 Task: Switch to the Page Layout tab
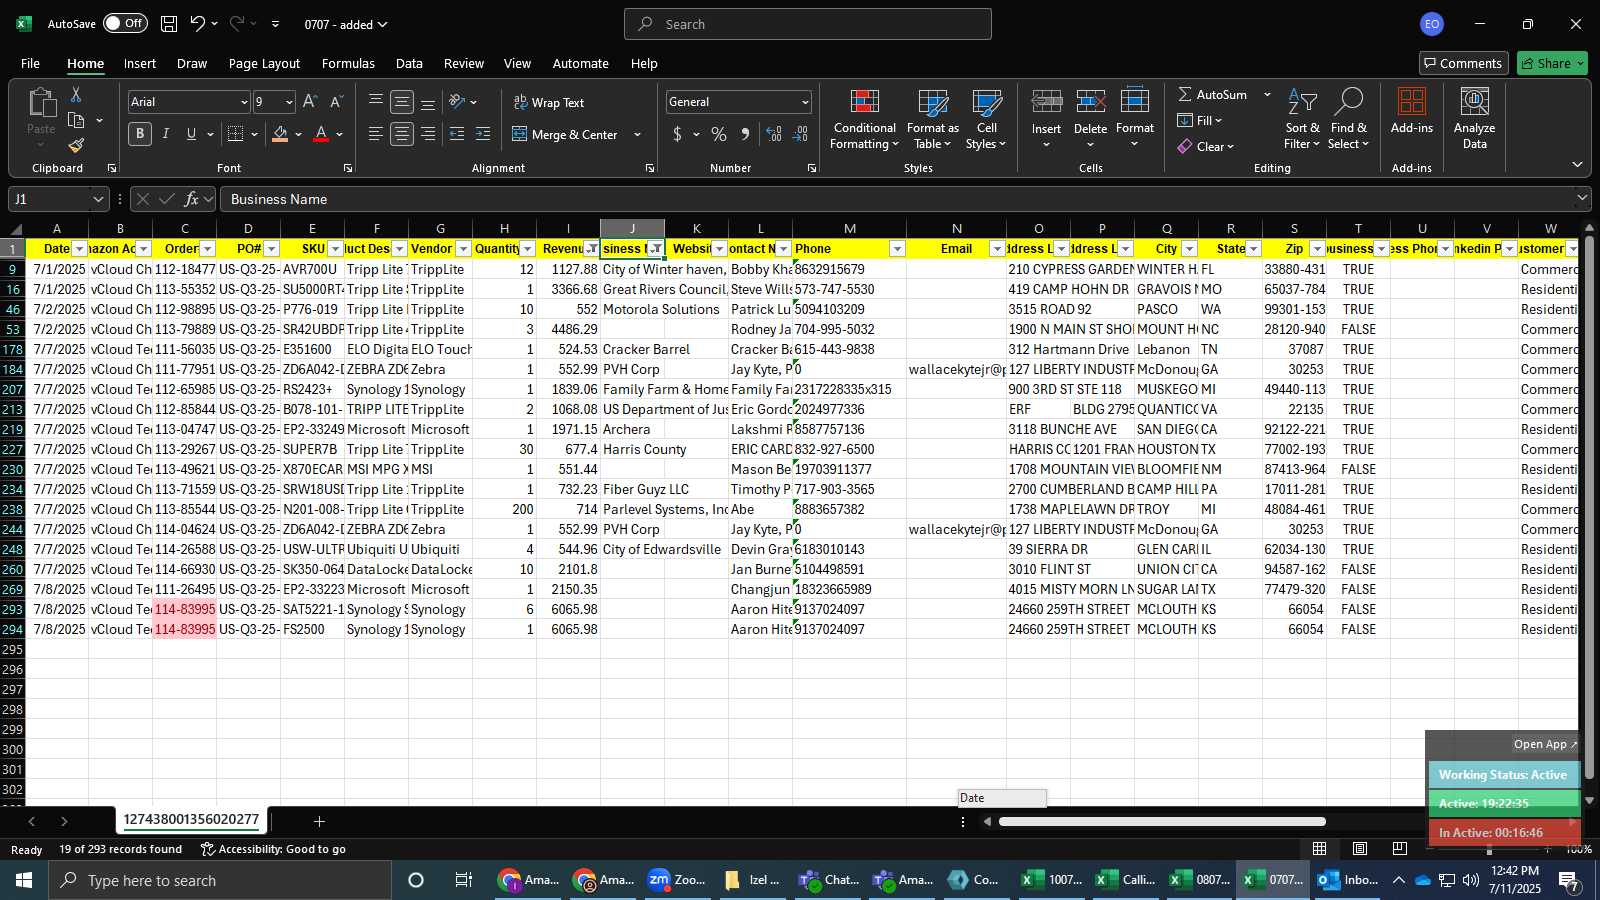tap(264, 63)
